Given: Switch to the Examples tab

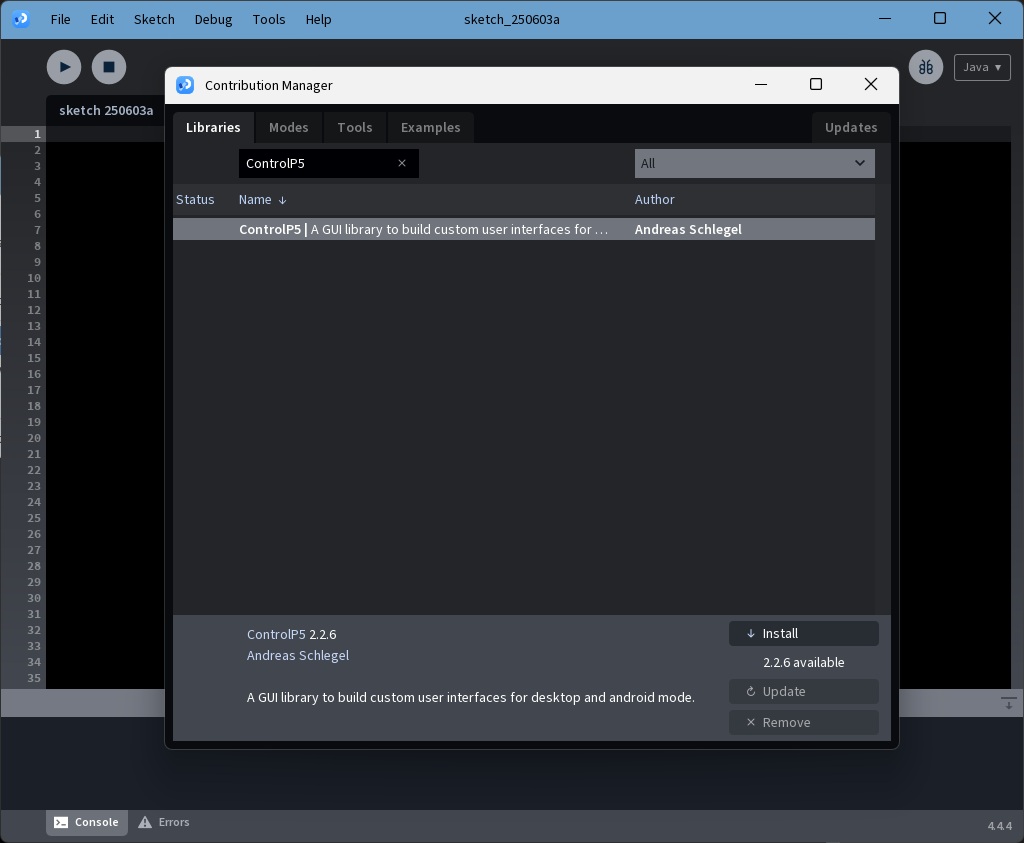Looking at the screenshot, I should (x=430, y=127).
